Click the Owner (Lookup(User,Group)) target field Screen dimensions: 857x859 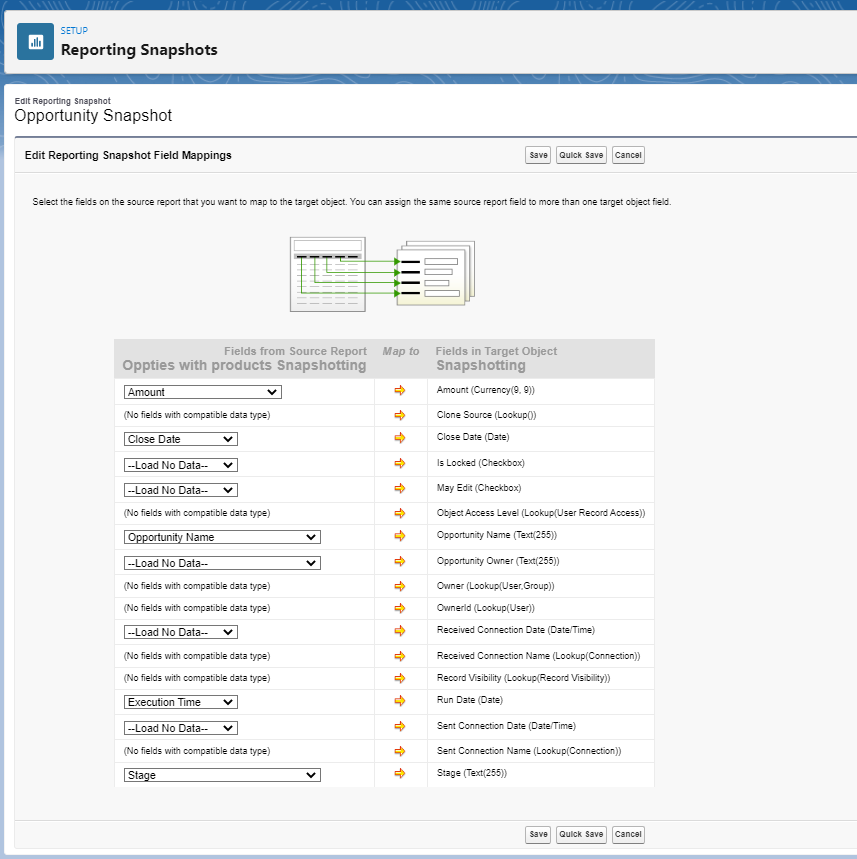click(495, 586)
